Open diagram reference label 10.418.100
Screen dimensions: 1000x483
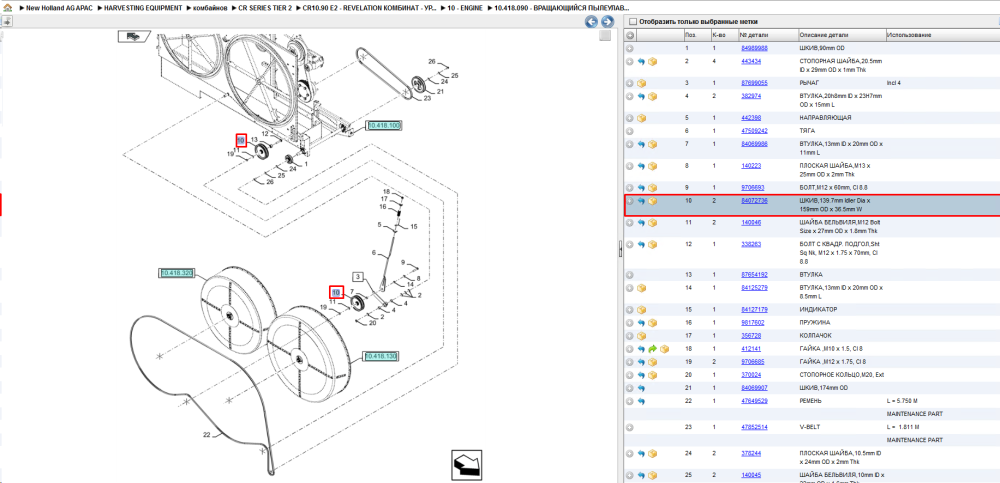[x=383, y=126]
